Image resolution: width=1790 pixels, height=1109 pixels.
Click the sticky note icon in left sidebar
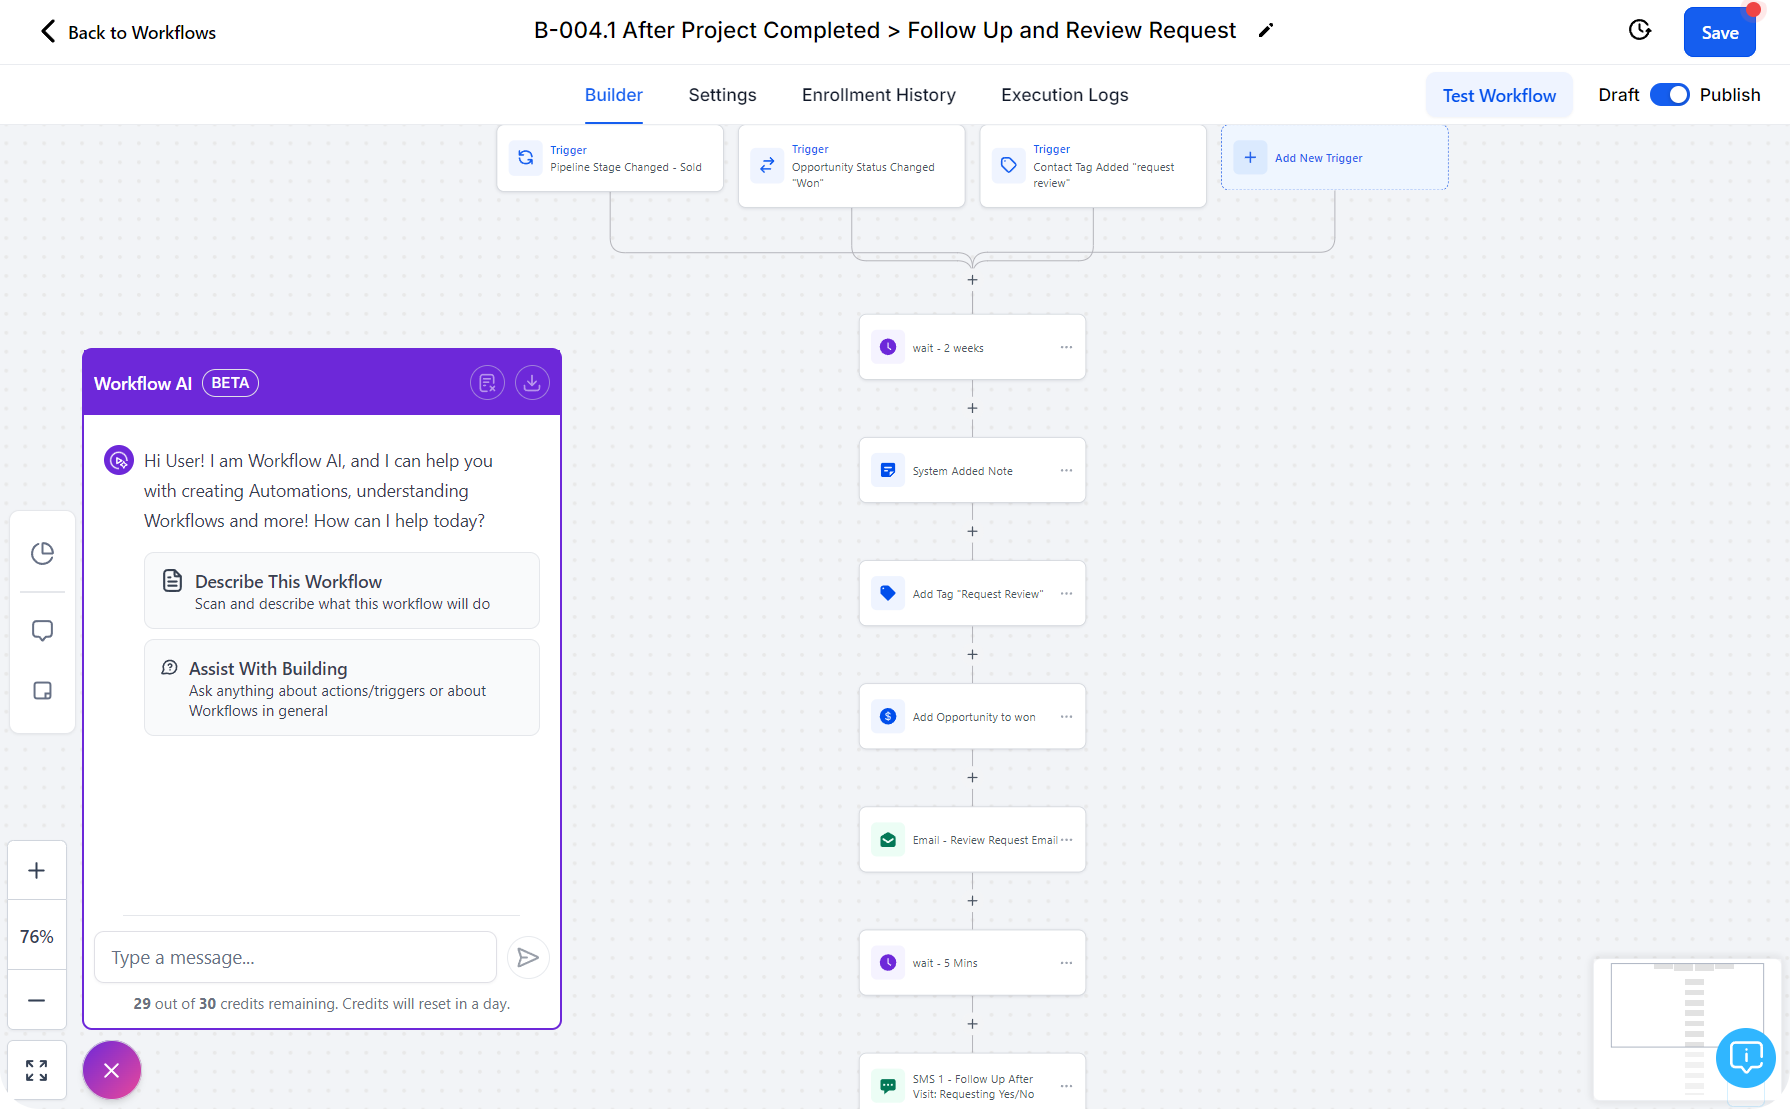[x=42, y=691]
